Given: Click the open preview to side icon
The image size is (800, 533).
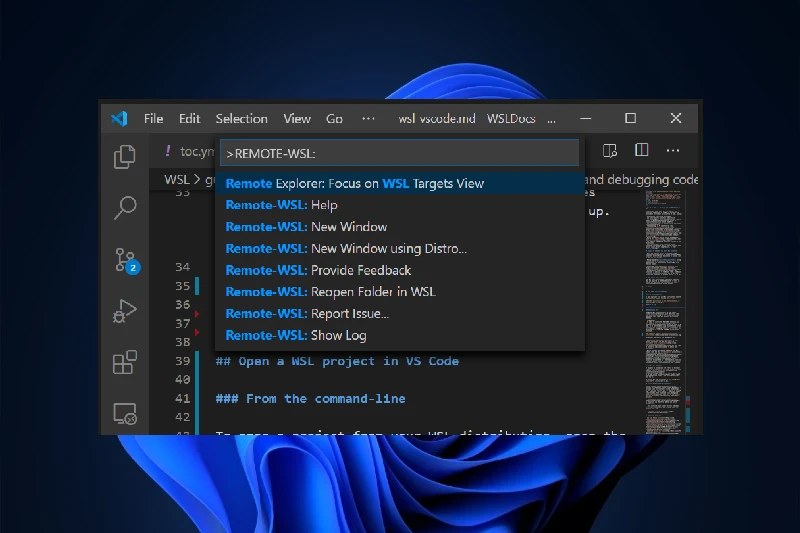Looking at the screenshot, I should (610, 150).
